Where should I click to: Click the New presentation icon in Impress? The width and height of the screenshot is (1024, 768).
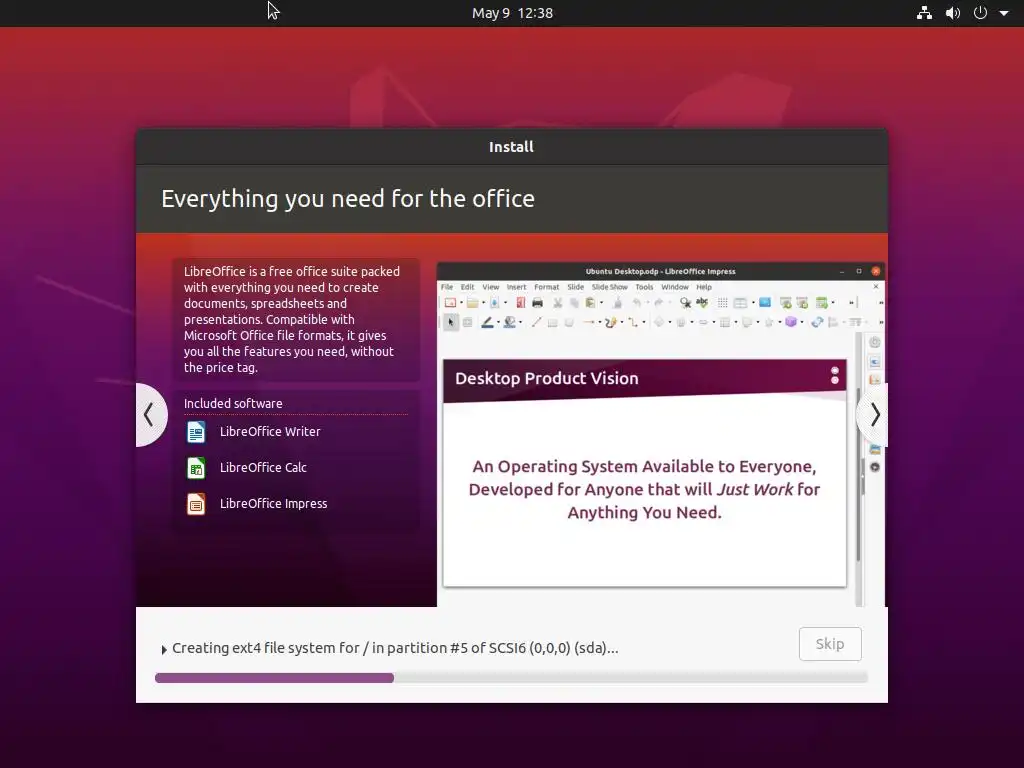pos(450,302)
